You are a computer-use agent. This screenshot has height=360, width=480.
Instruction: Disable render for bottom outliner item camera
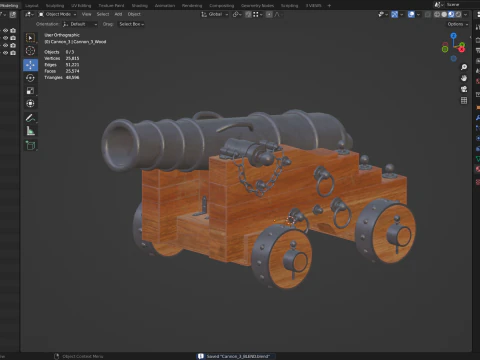13,53
